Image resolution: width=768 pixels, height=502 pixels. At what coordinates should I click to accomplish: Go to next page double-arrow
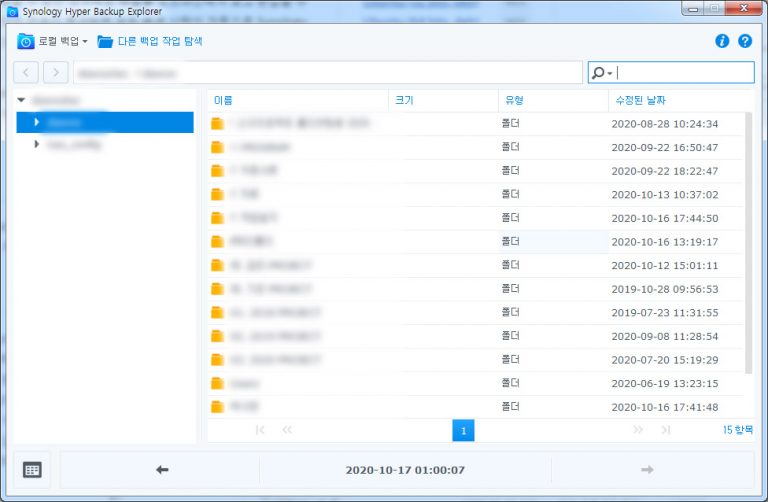pos(638,430)
